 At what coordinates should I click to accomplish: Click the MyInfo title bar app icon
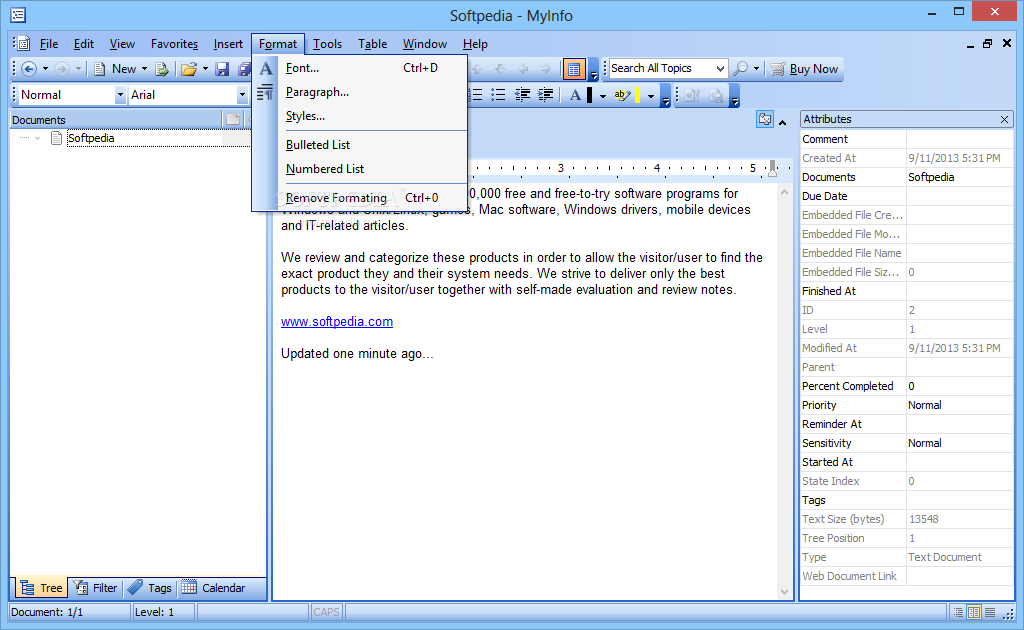[18, 14]
